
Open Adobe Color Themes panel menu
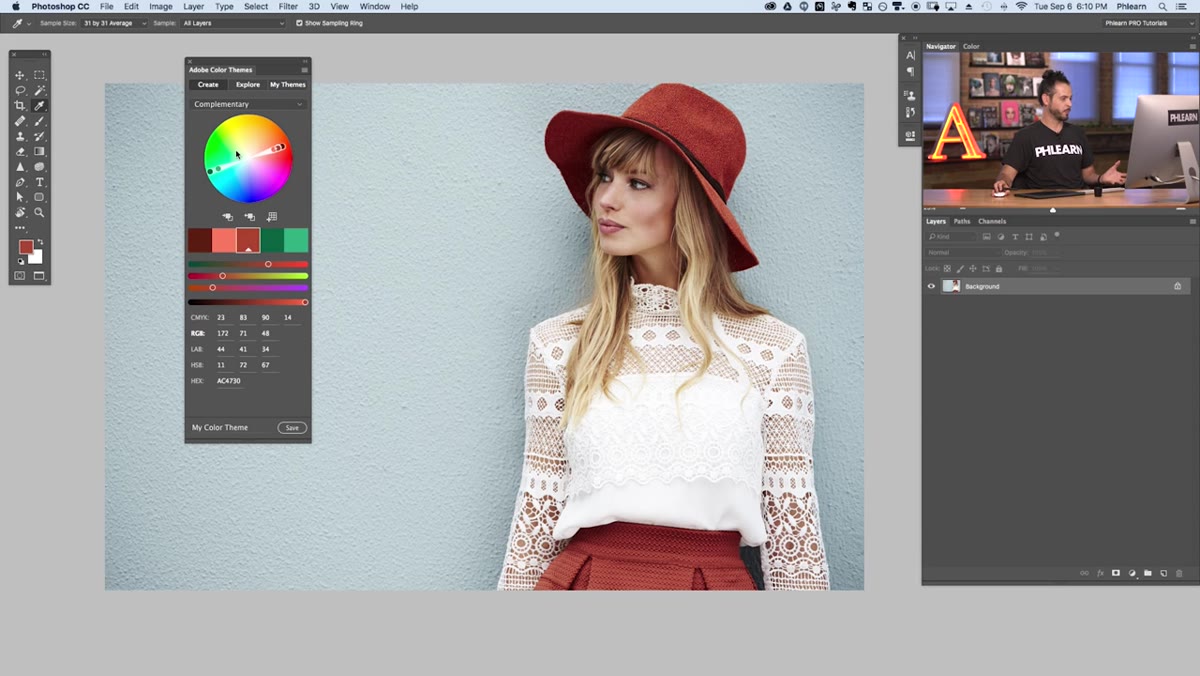tap(305, 70)
